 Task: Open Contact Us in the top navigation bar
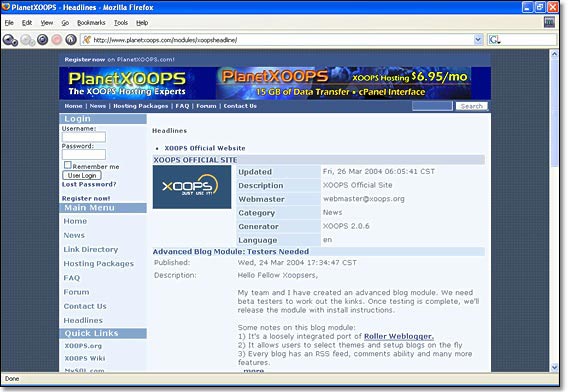tap(240, 106)
